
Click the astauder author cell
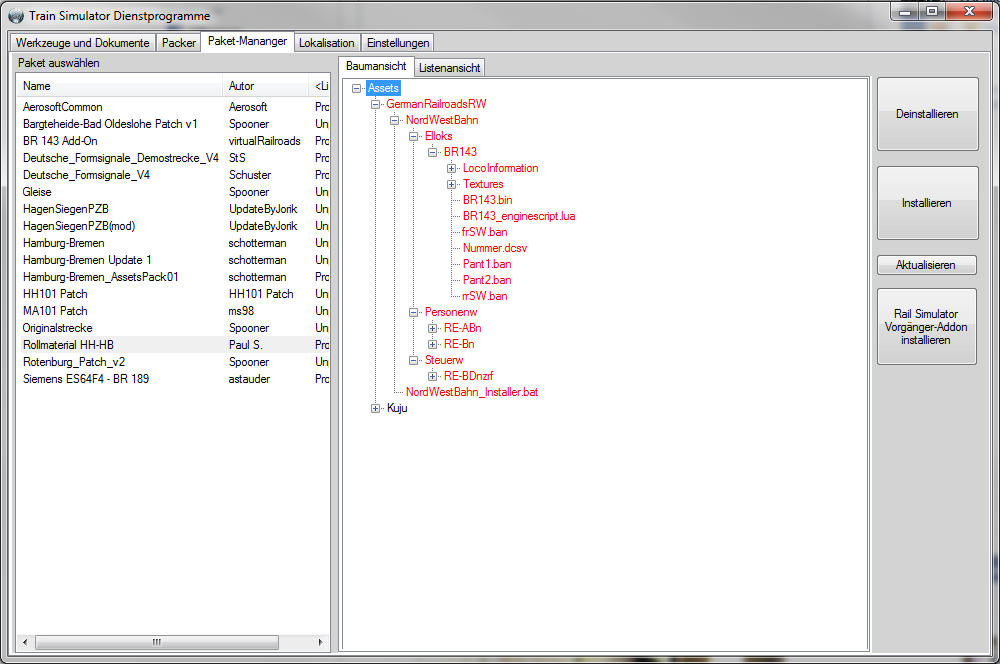[249, 379]
